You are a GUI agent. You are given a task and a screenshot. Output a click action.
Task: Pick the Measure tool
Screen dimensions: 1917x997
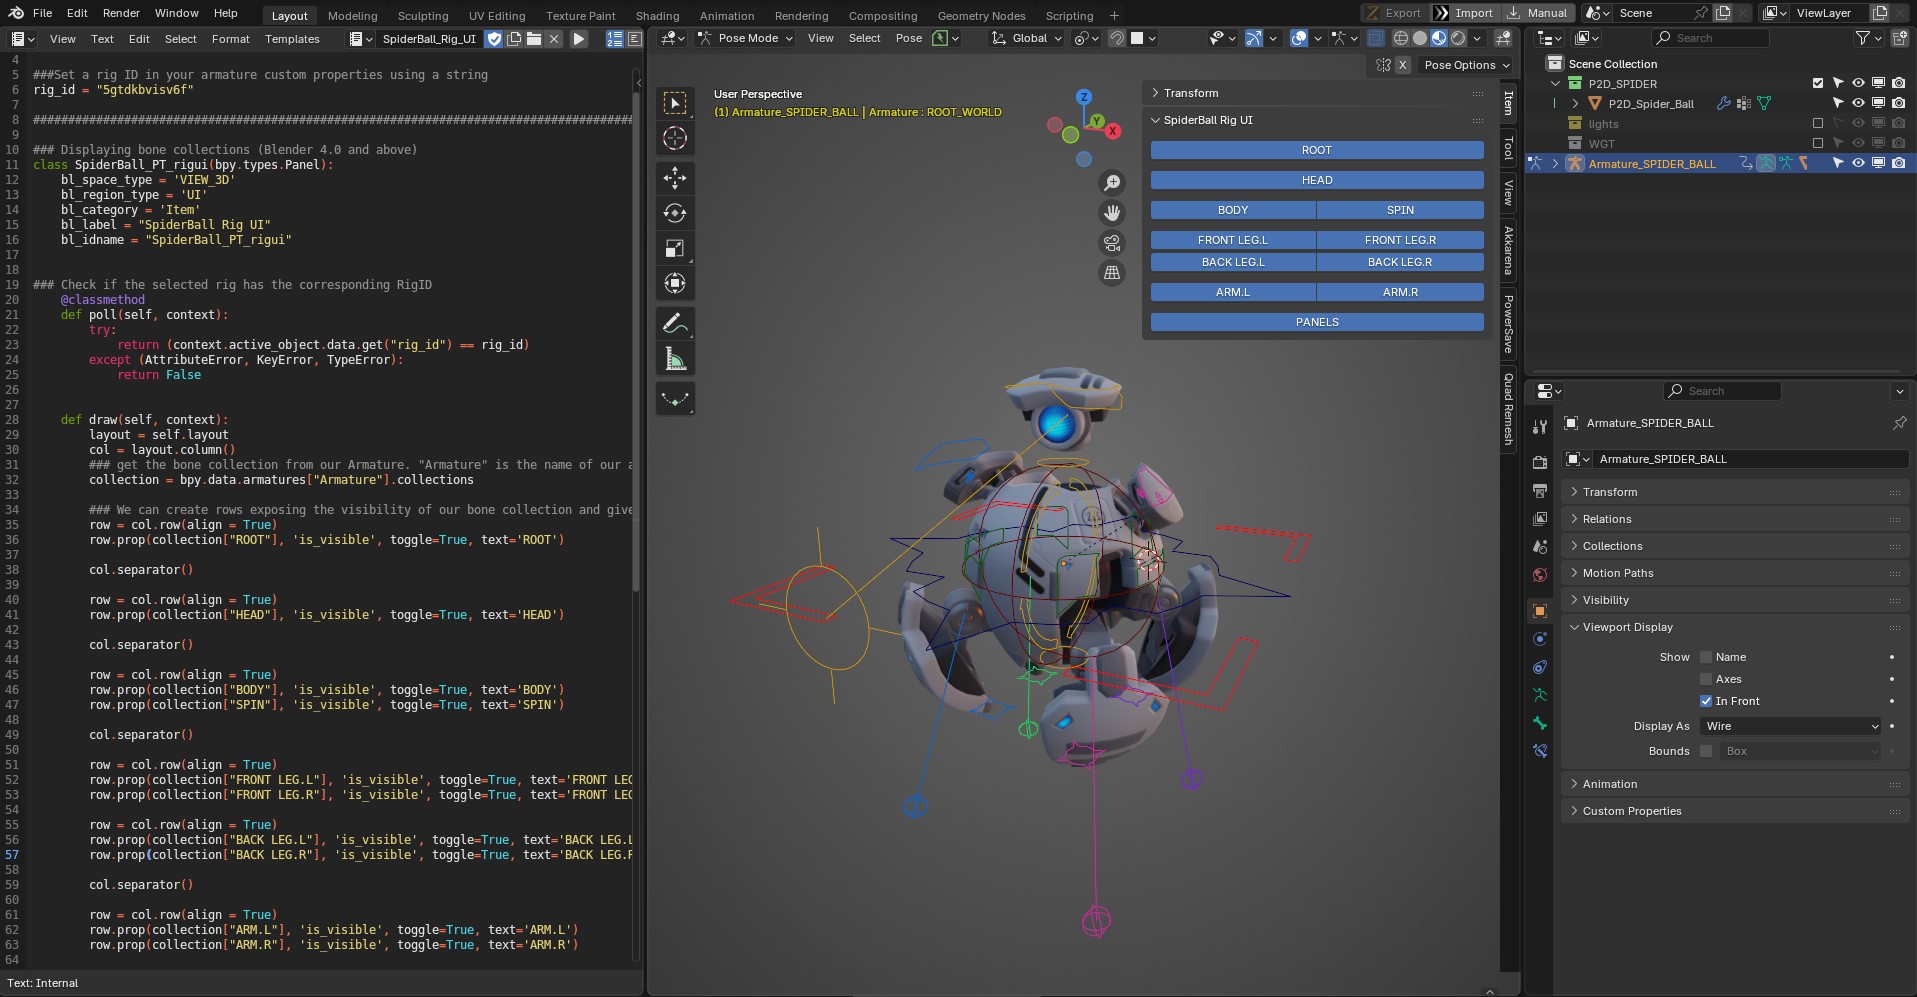675,359
